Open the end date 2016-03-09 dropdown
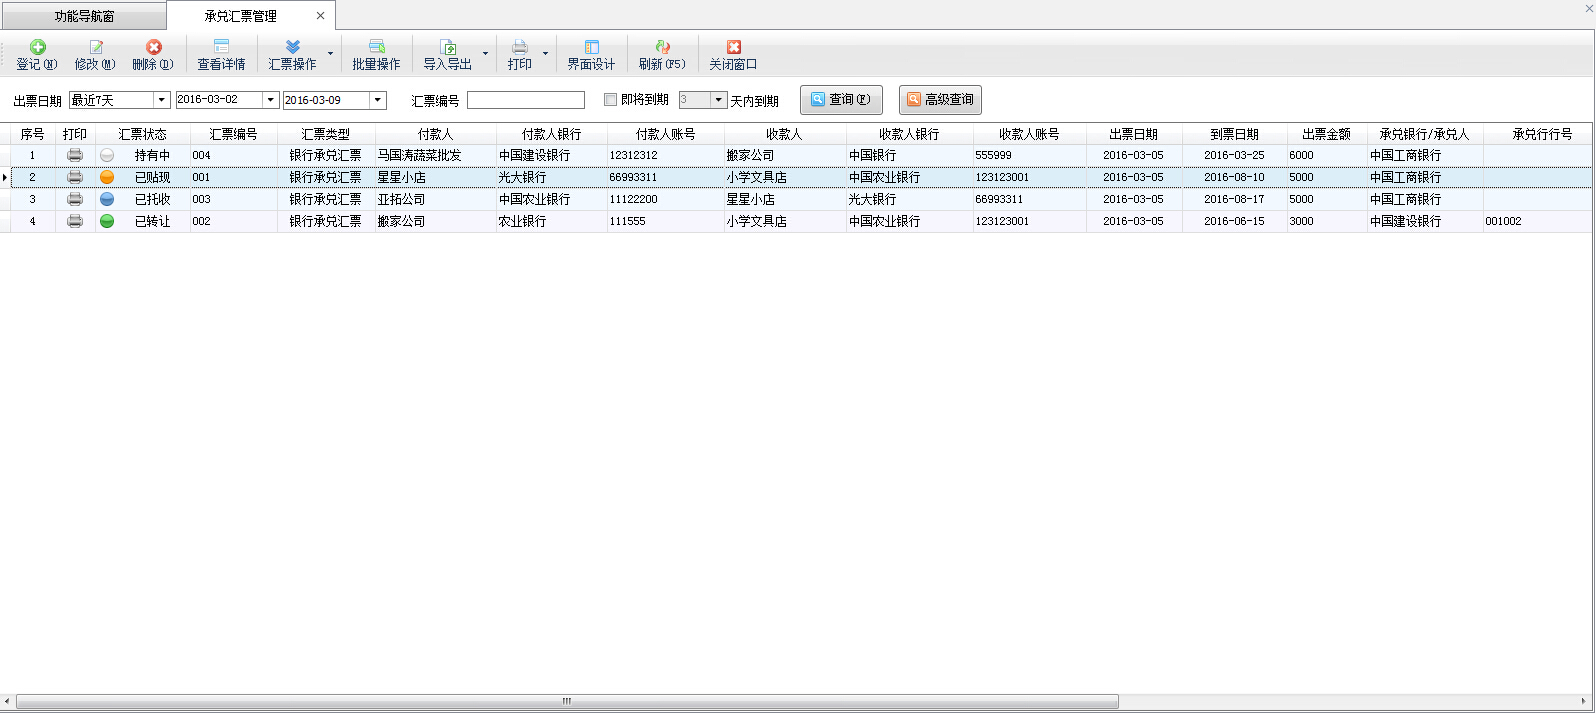The height and width of the screenshot is (714, 1596). pyautogui.click(x=377, y=100)
